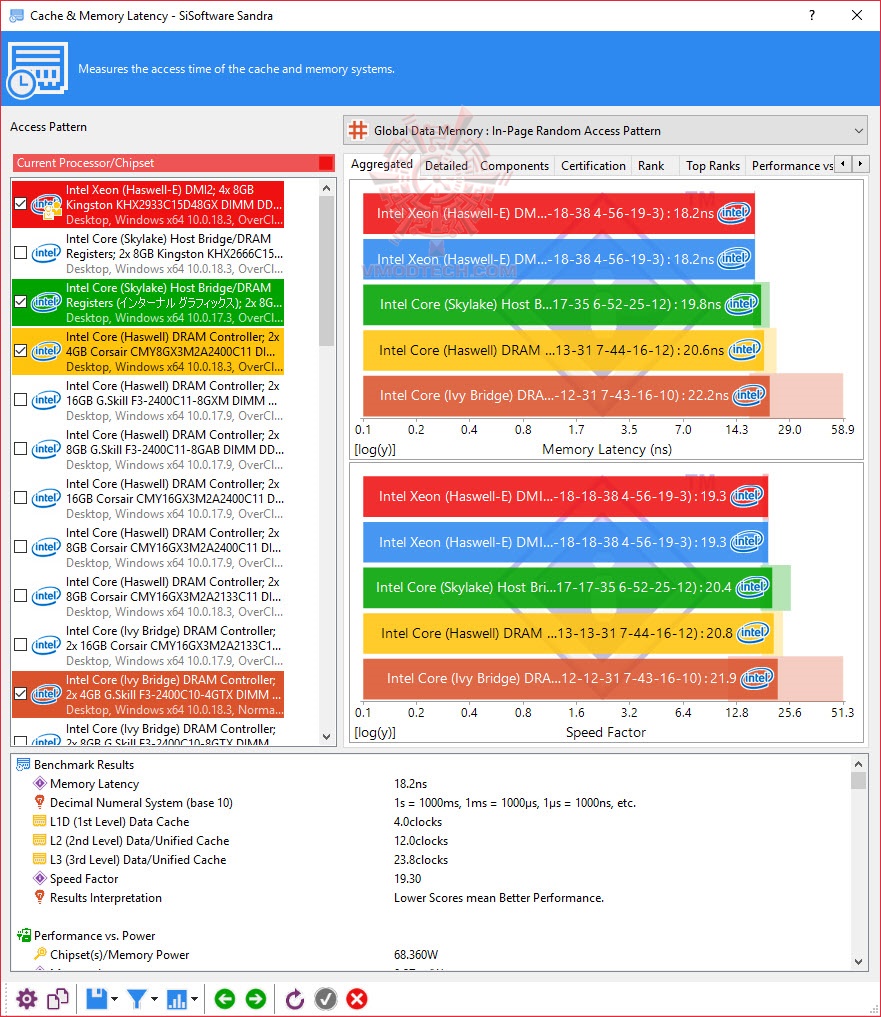
Task: Switch to the Aggregated tab
Action: pos(381,165)
